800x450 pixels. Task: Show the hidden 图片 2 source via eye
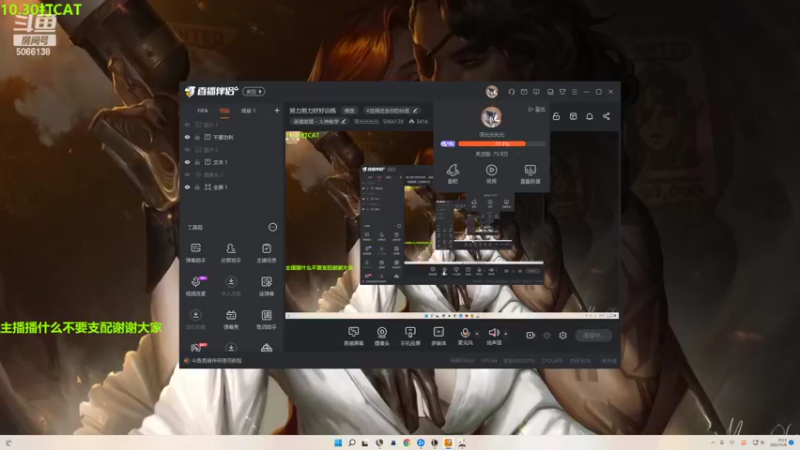(187, 149)
